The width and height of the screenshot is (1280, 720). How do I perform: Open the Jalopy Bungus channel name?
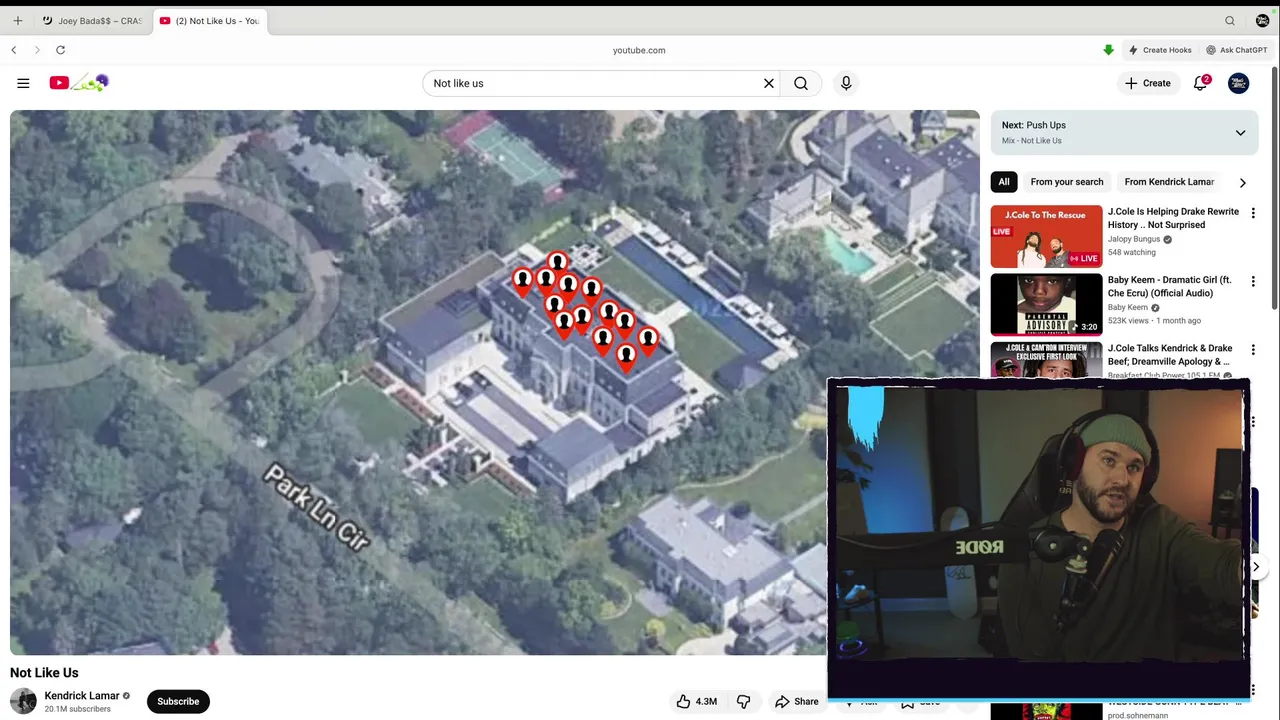click(x=1134, y=239)
